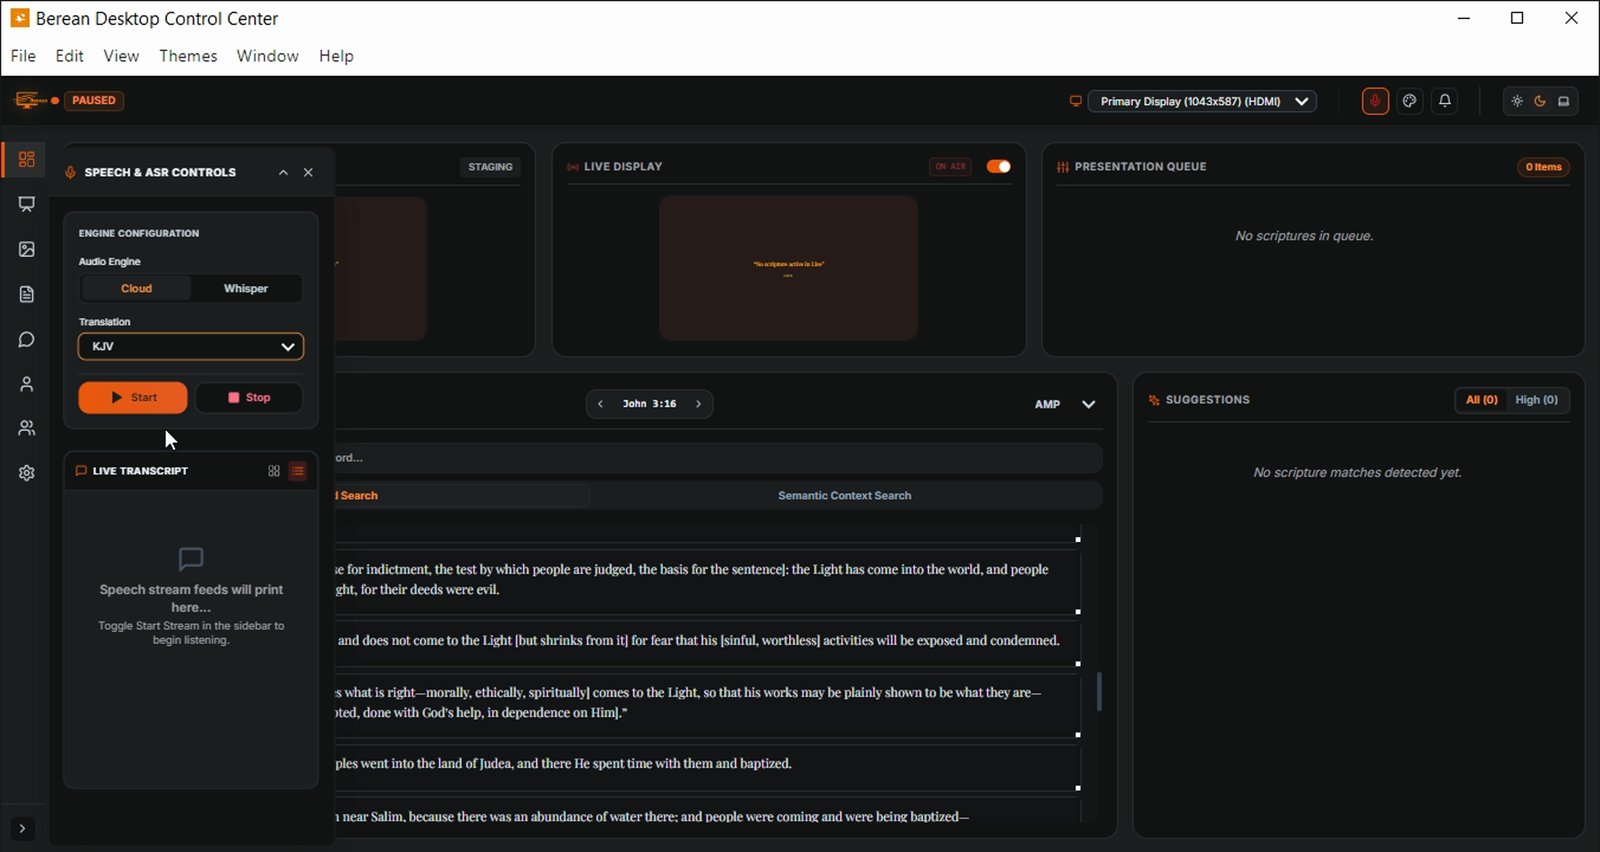The width and height of the screenshot is (1600, 852).
Task: Select the Cloud audio engine
Action: pos(136,288)
